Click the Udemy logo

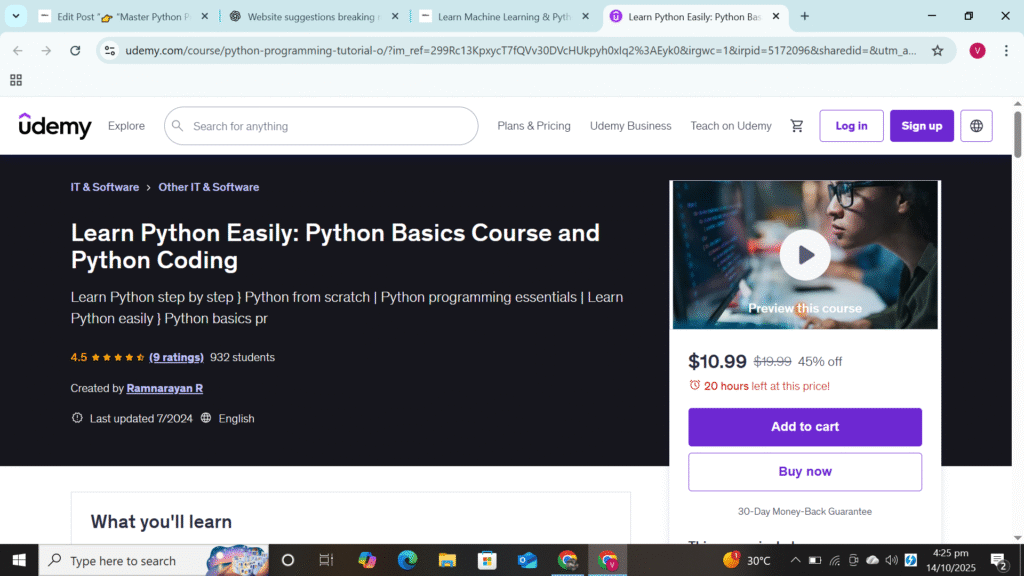(x=55, y=126)
